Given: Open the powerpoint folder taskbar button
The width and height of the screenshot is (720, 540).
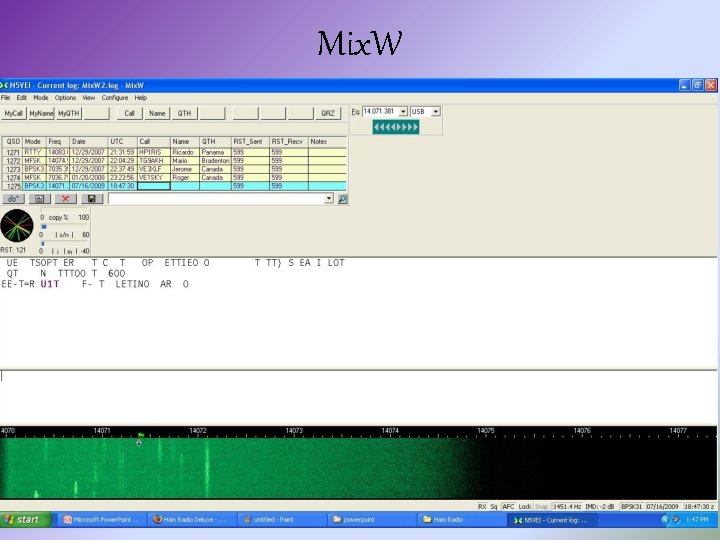Looking at the screenshot, I should click(x=372, y=520).
